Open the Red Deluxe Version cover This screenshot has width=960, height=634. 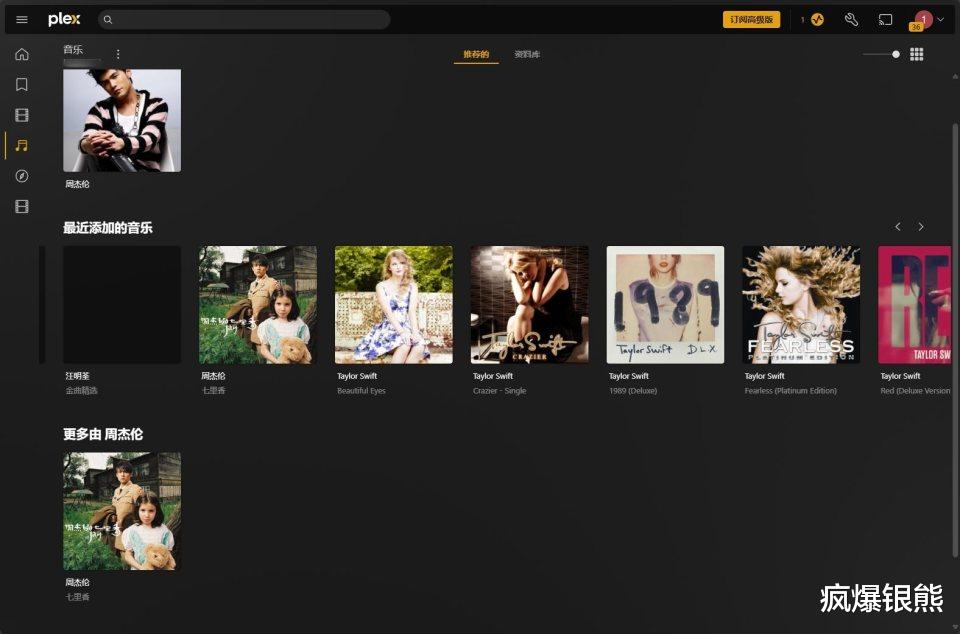pos(915,305)
